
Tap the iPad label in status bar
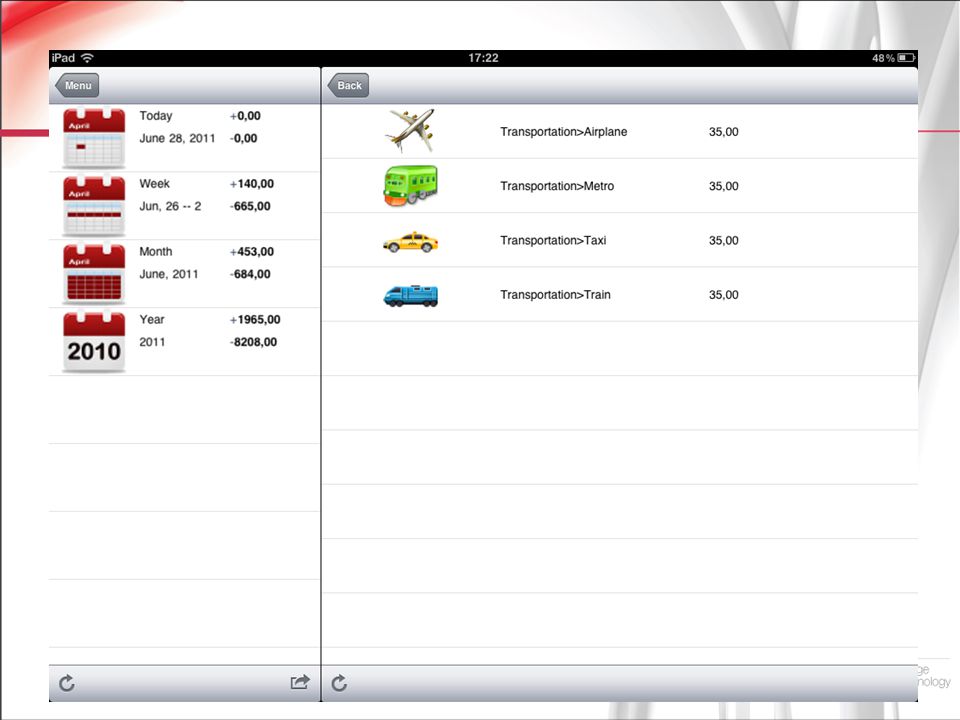(63, 58)
